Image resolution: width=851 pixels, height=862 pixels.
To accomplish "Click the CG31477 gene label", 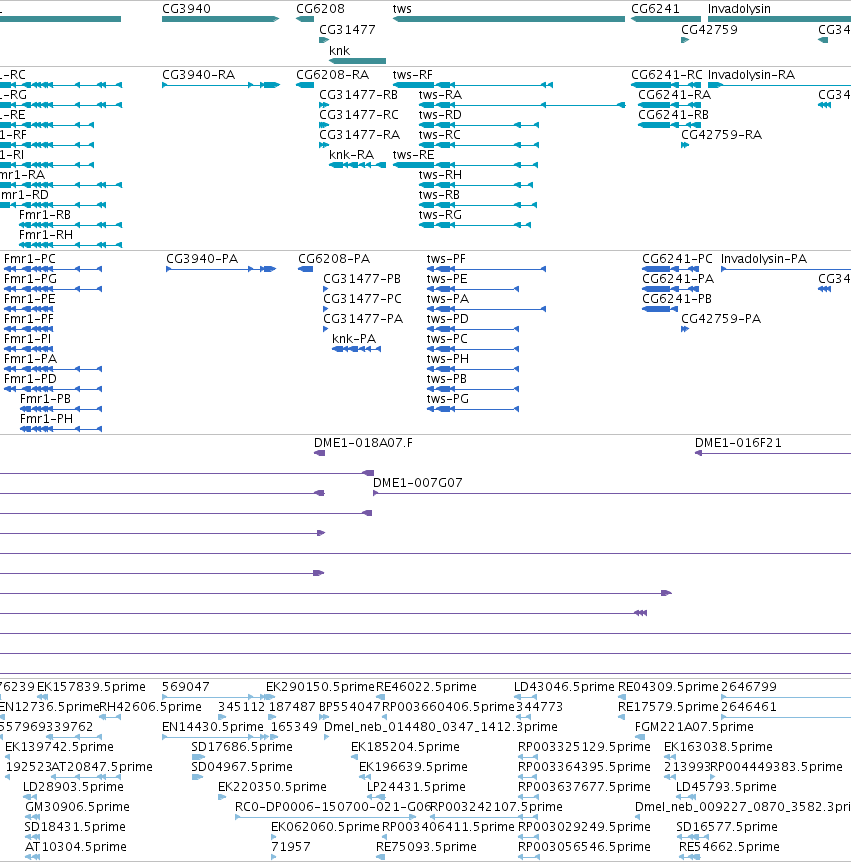I will coord(347,30).
